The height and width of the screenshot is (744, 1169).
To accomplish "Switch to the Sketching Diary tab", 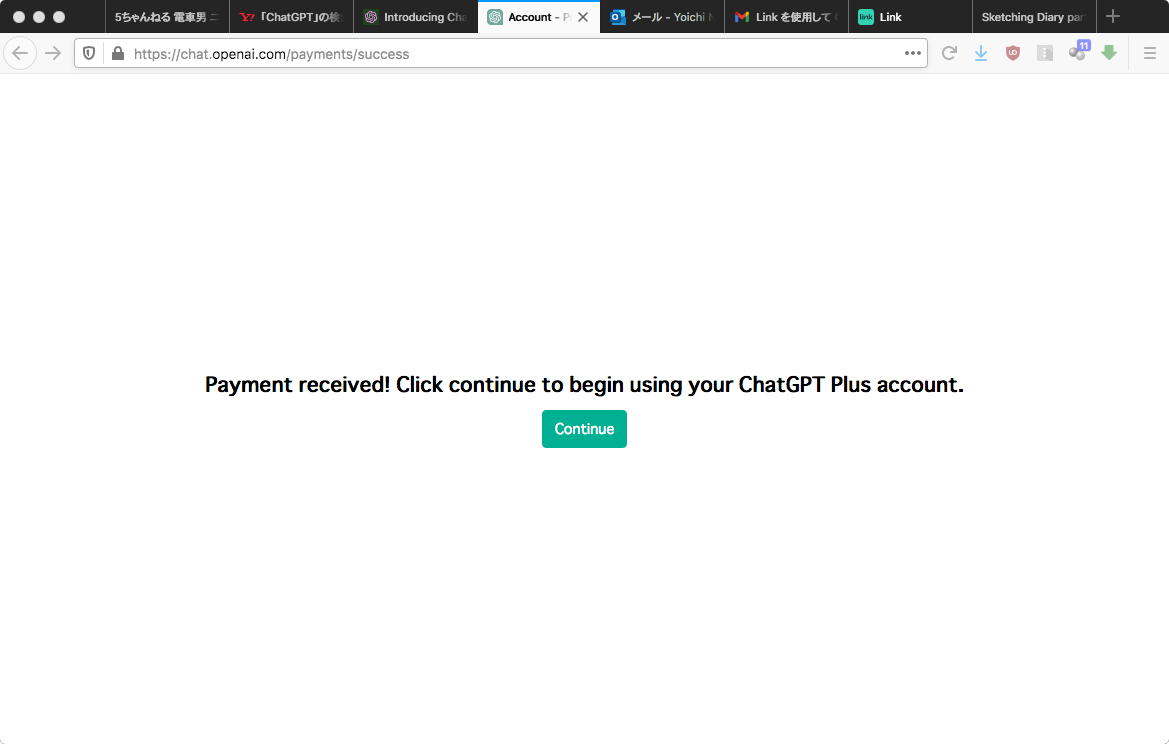I will (x=1034, y=17).
